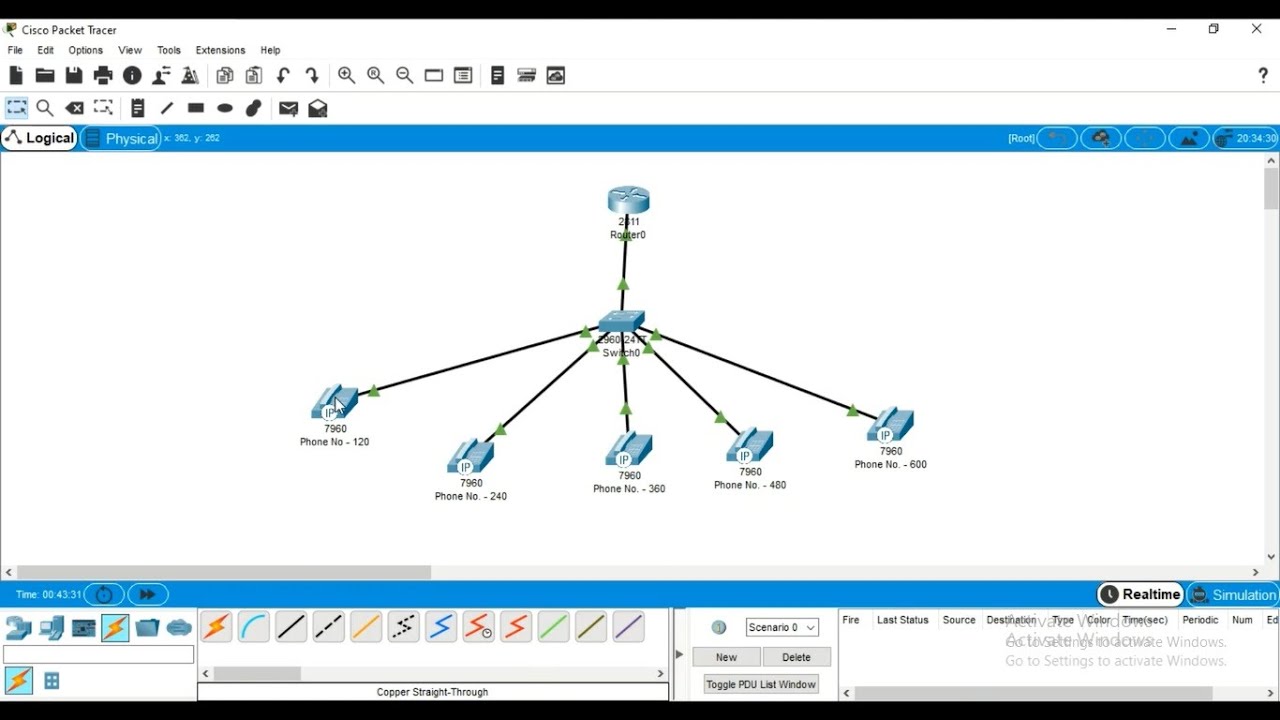The image size is (1280, 720).
Task: Open the network information icon
Action: (132, 76)
